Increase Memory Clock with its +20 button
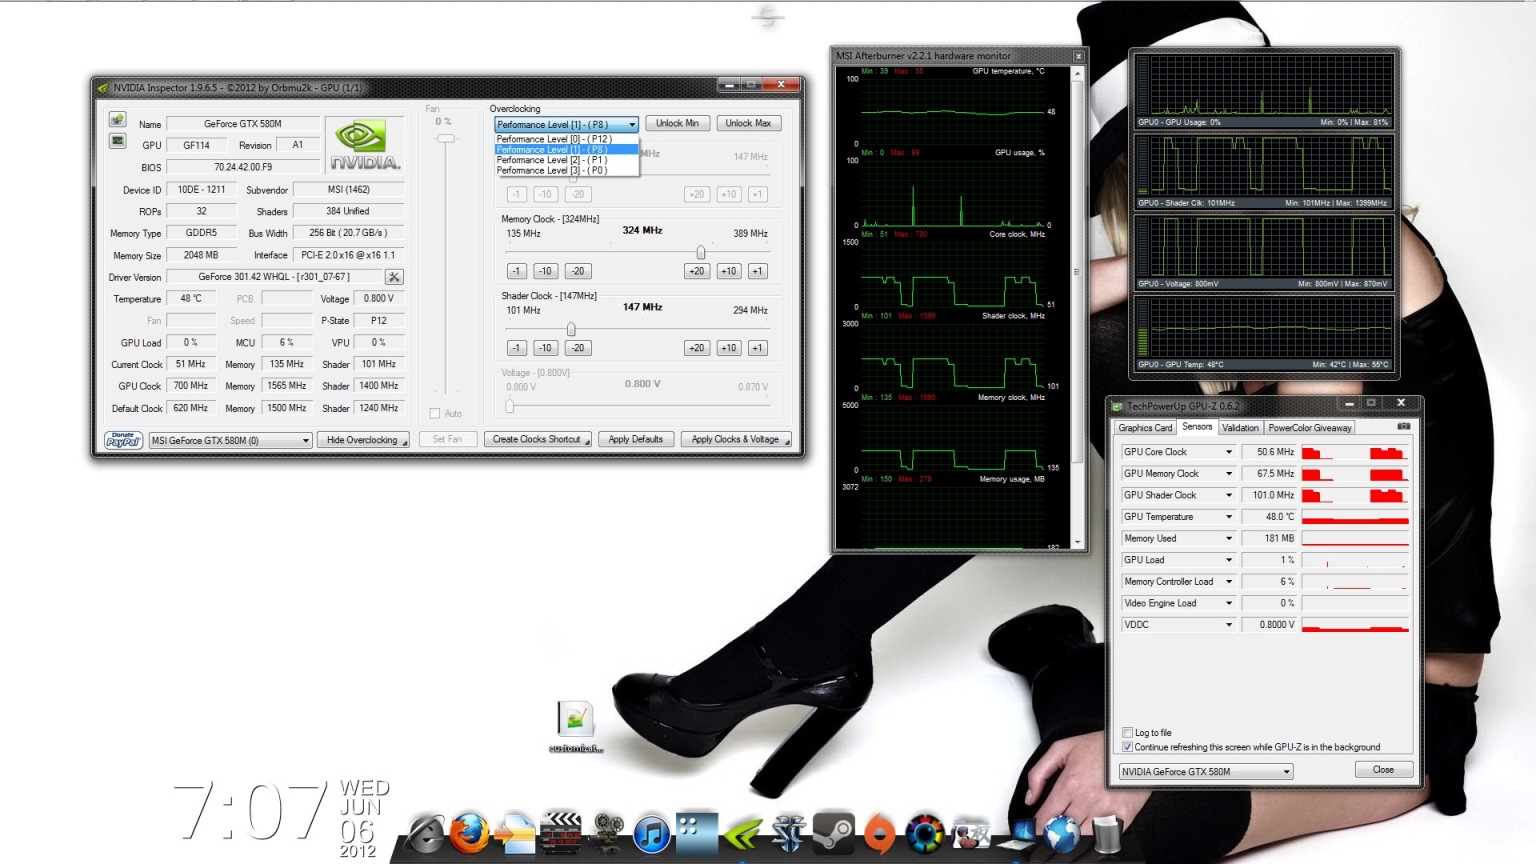Viewport: 1536px width, 864px height. point(697,271)
